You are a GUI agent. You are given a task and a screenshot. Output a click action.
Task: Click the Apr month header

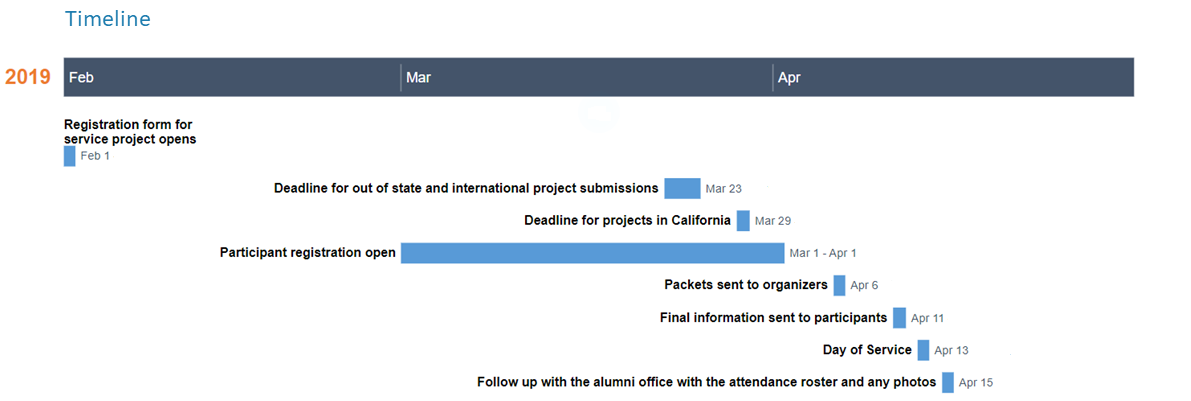tap(789, 78)
